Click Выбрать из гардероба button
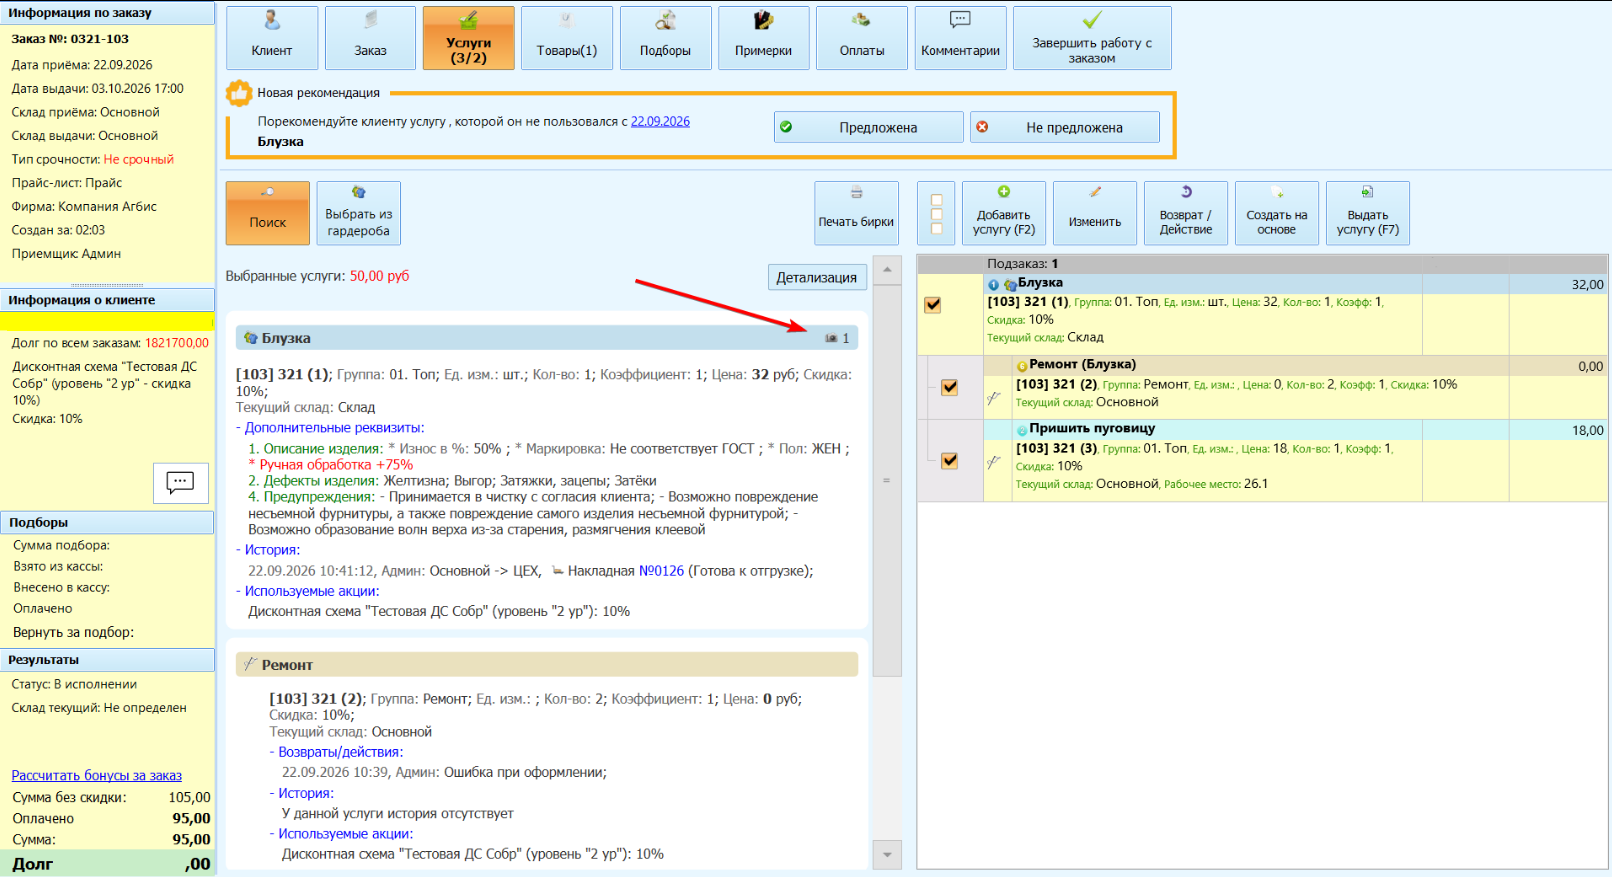Screen dimensions: 1612x877 [x=358, y=213]
